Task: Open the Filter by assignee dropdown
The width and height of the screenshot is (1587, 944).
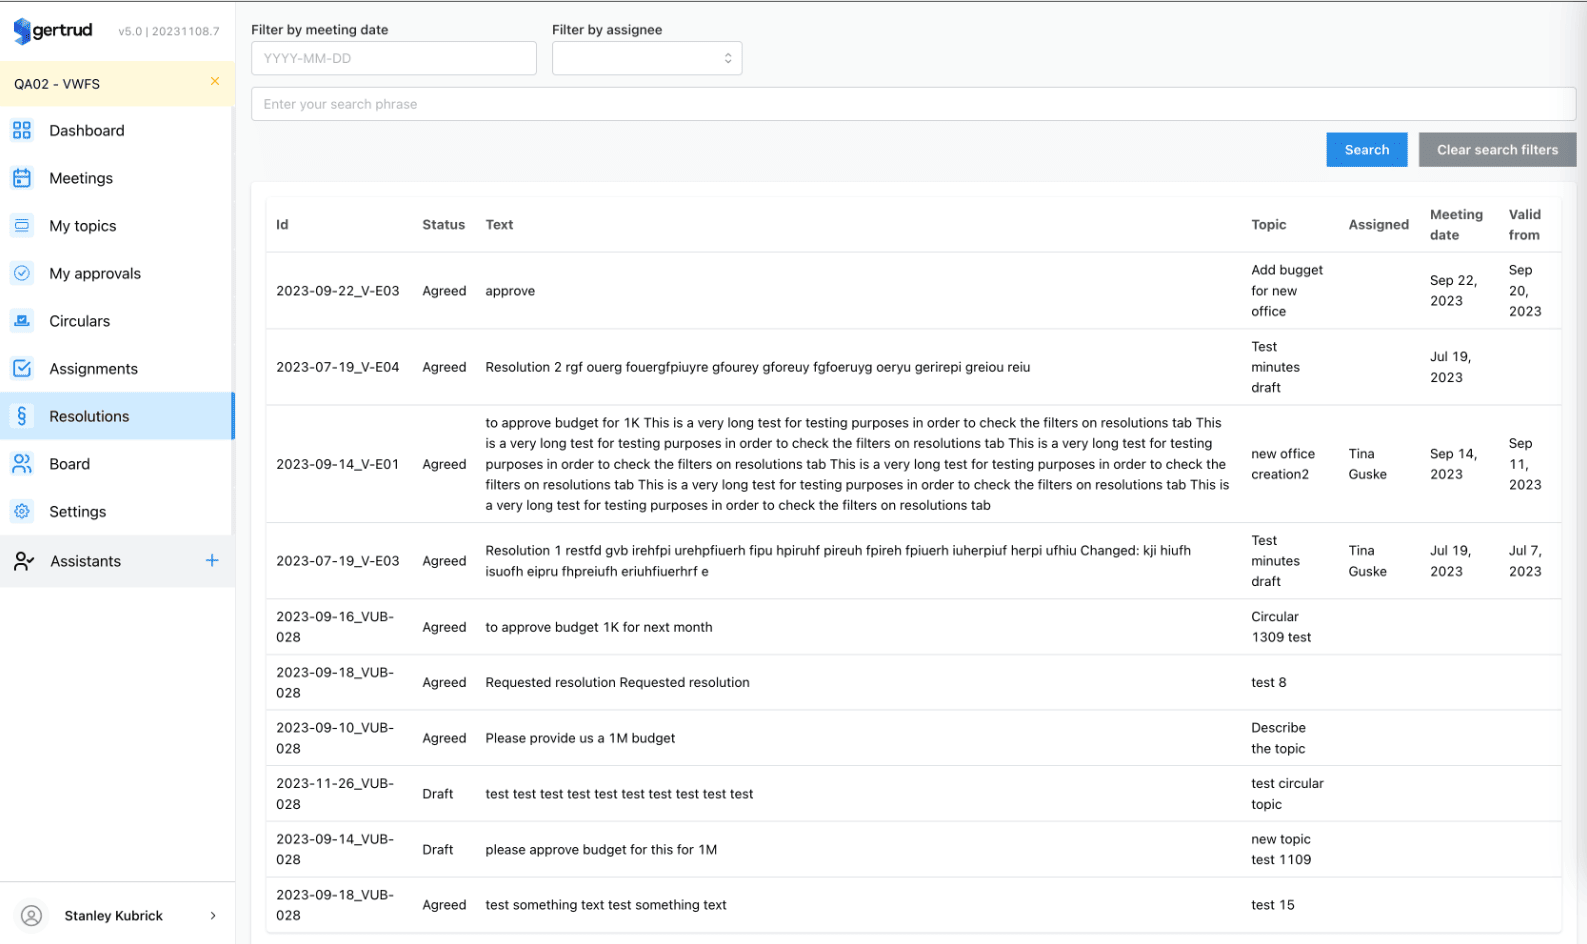Action: [x=646, y=58]
